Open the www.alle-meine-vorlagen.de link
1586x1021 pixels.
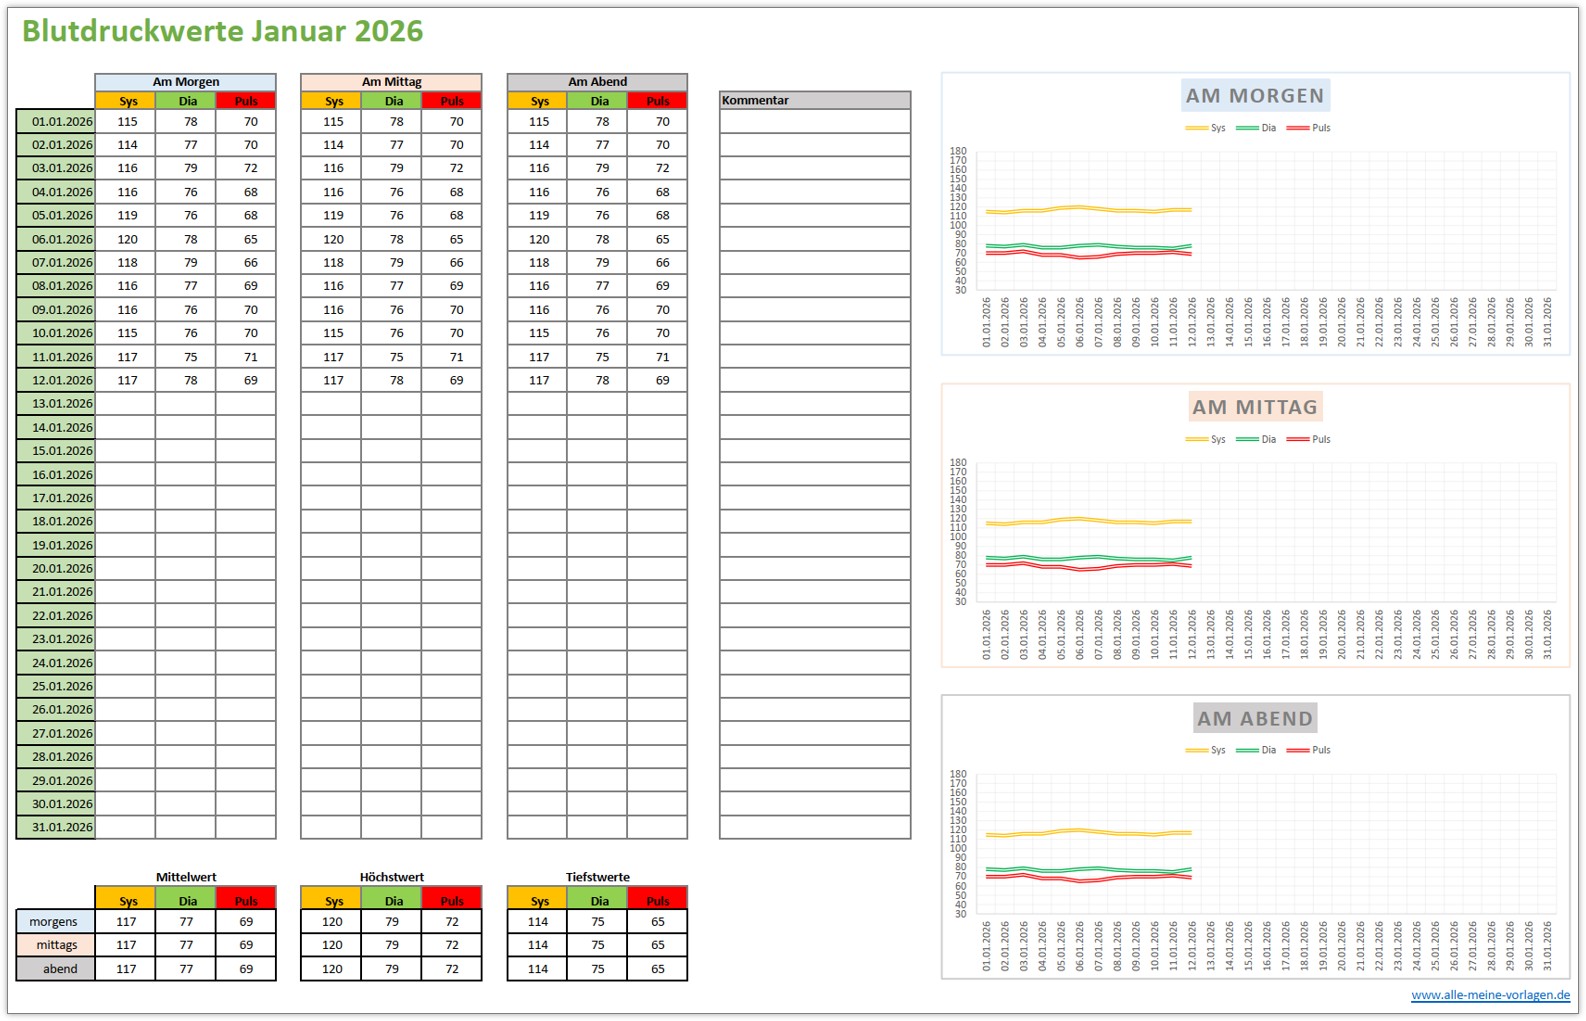tap(1490, 995)
